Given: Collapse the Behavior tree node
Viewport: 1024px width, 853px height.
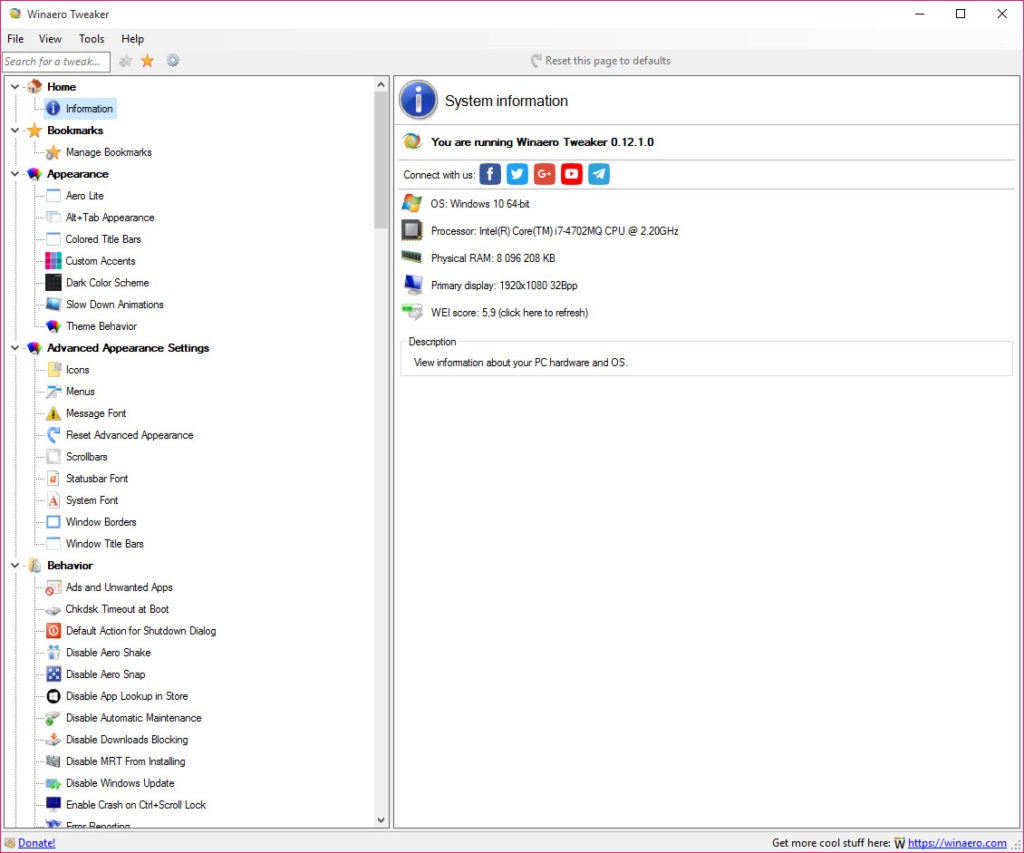Looking at the screenshot, I should (x=15, y=566).
